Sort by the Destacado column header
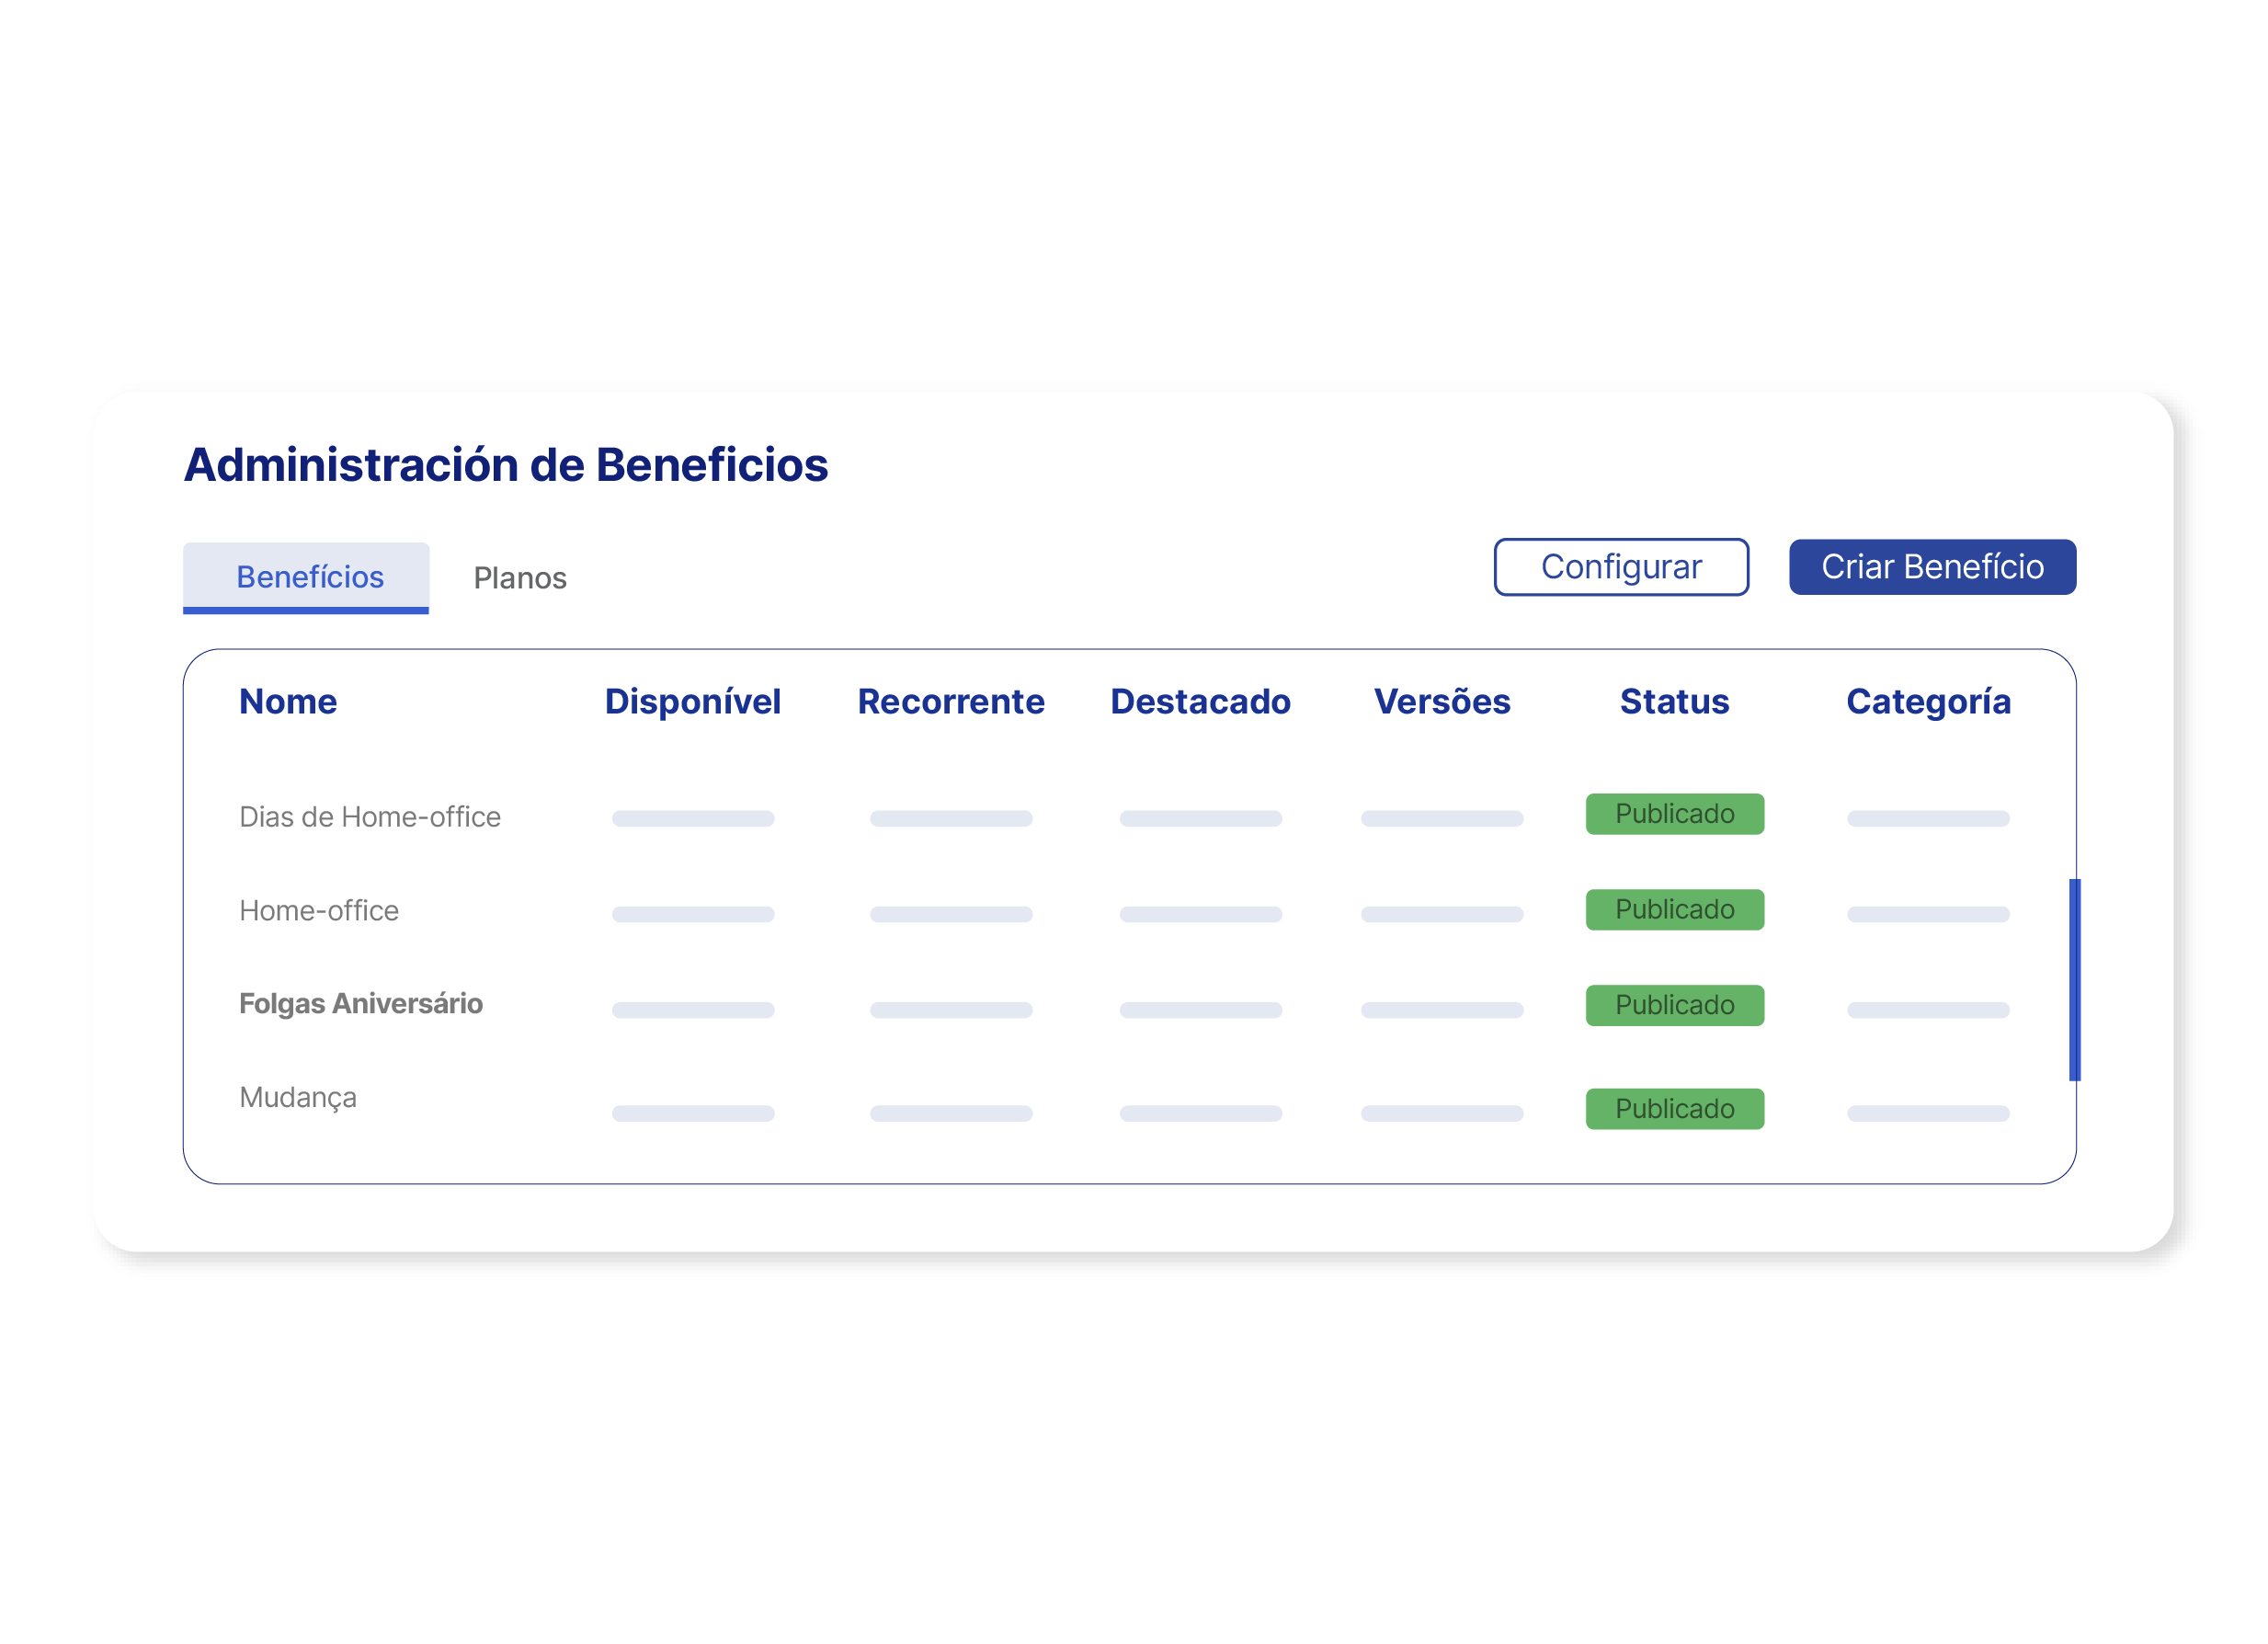Screen dimensions: 2268x1644 click(1200, 701)
